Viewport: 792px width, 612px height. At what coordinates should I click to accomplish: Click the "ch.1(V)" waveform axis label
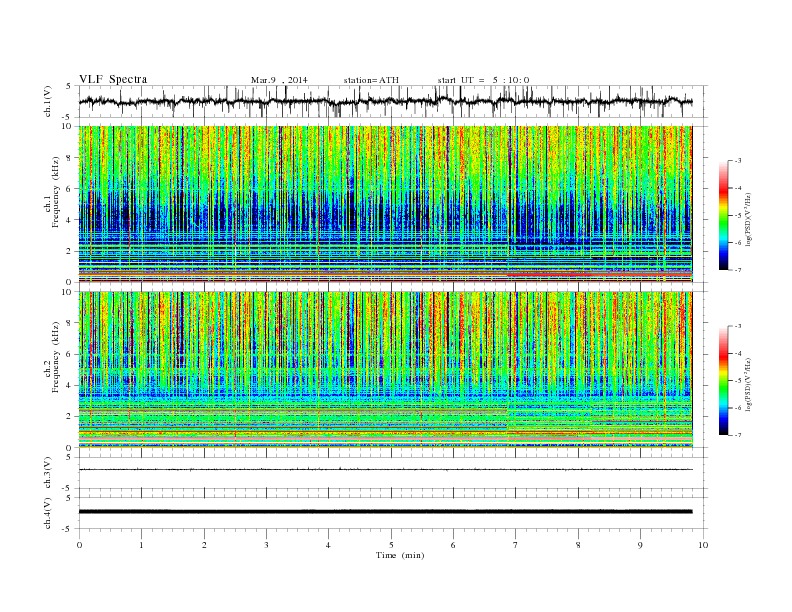coord(48,101)
